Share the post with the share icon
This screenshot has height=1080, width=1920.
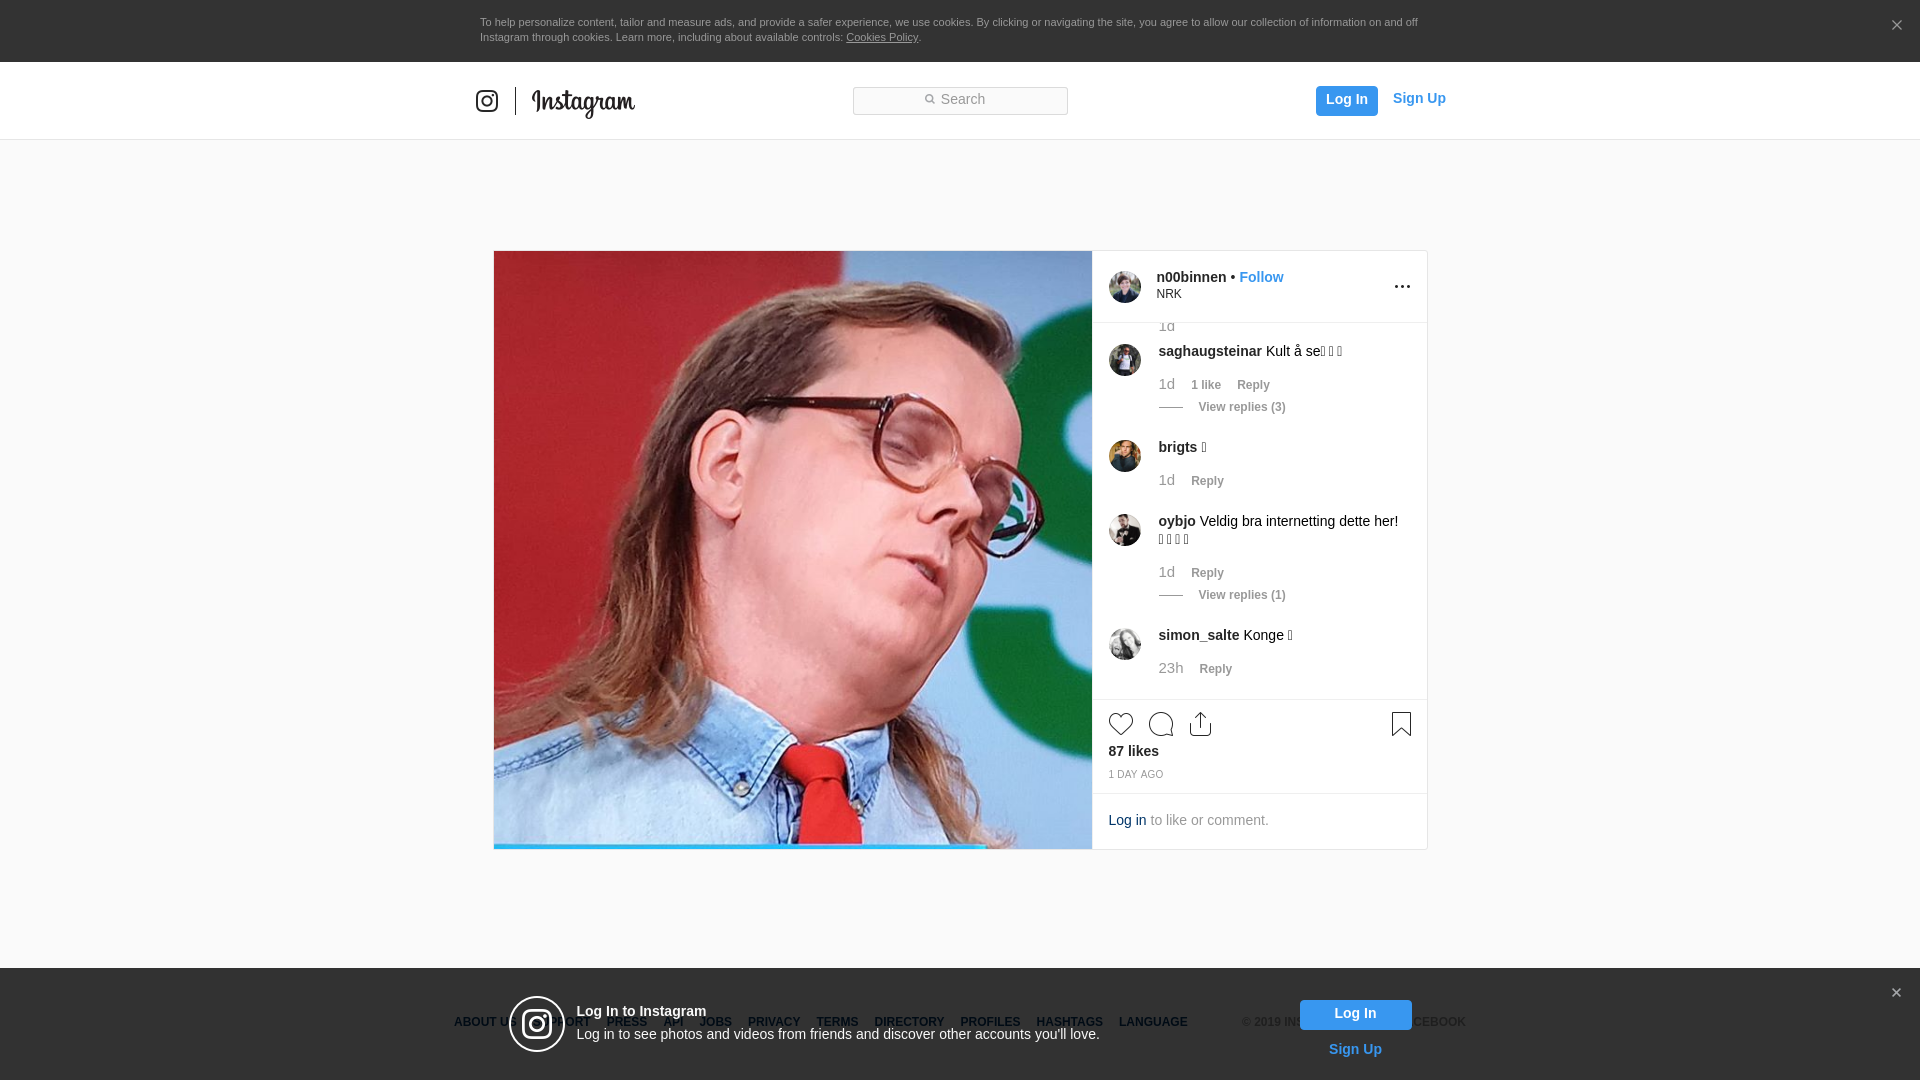[x=1200, y=724]
